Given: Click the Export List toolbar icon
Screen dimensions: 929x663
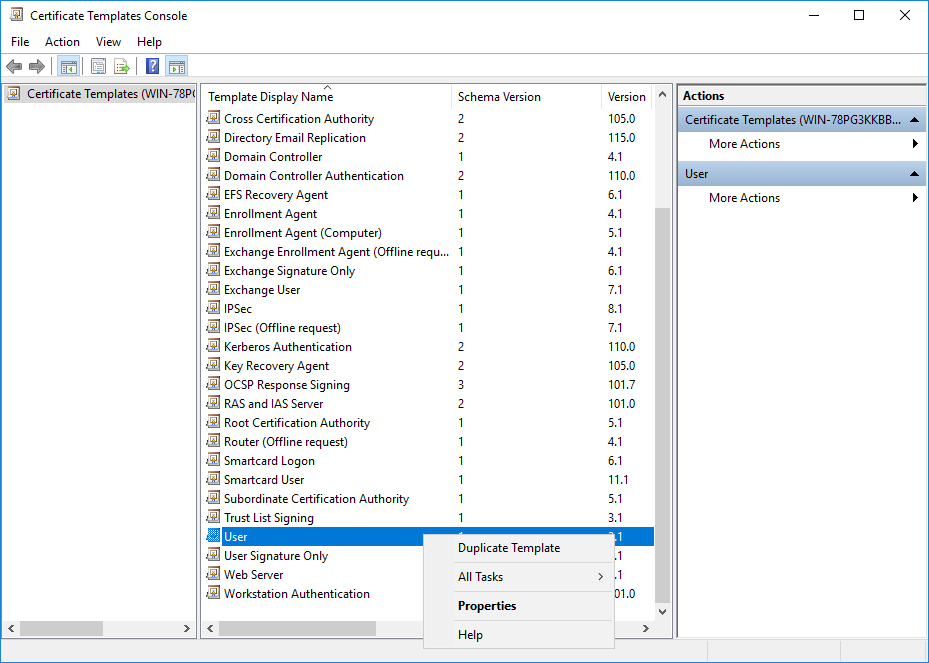Looking at the screenshot, I should (x=121, y=66).
